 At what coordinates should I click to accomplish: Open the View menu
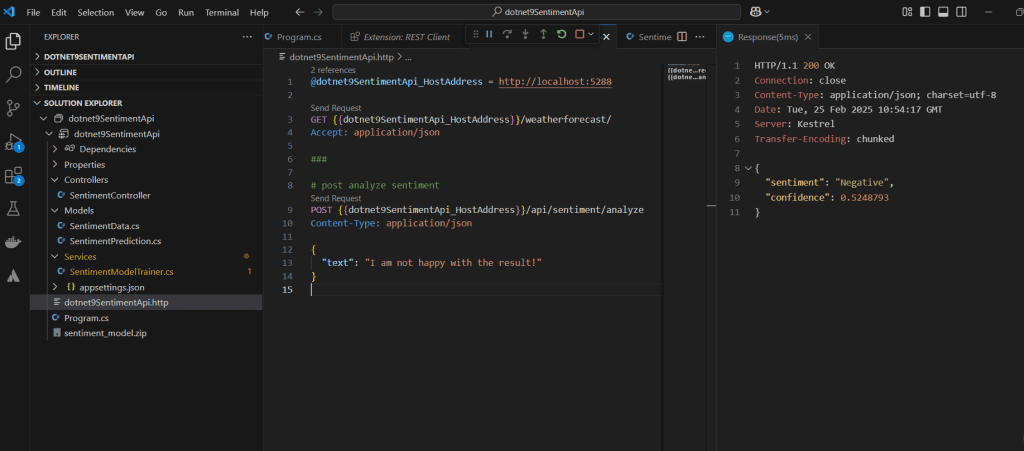click(135, 12)
